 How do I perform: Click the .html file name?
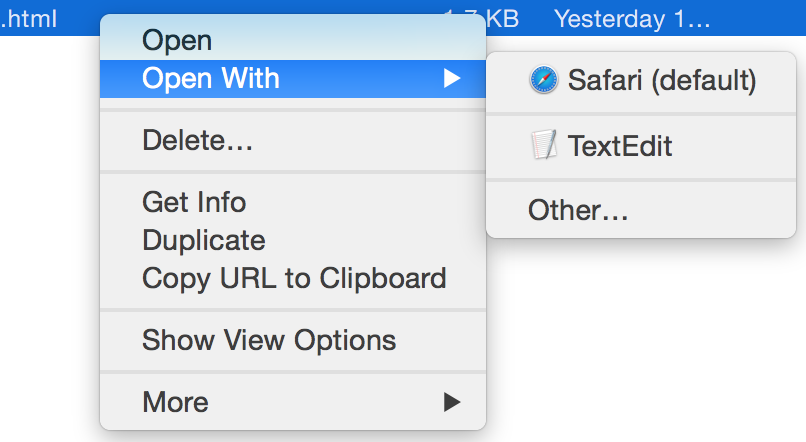28,18
